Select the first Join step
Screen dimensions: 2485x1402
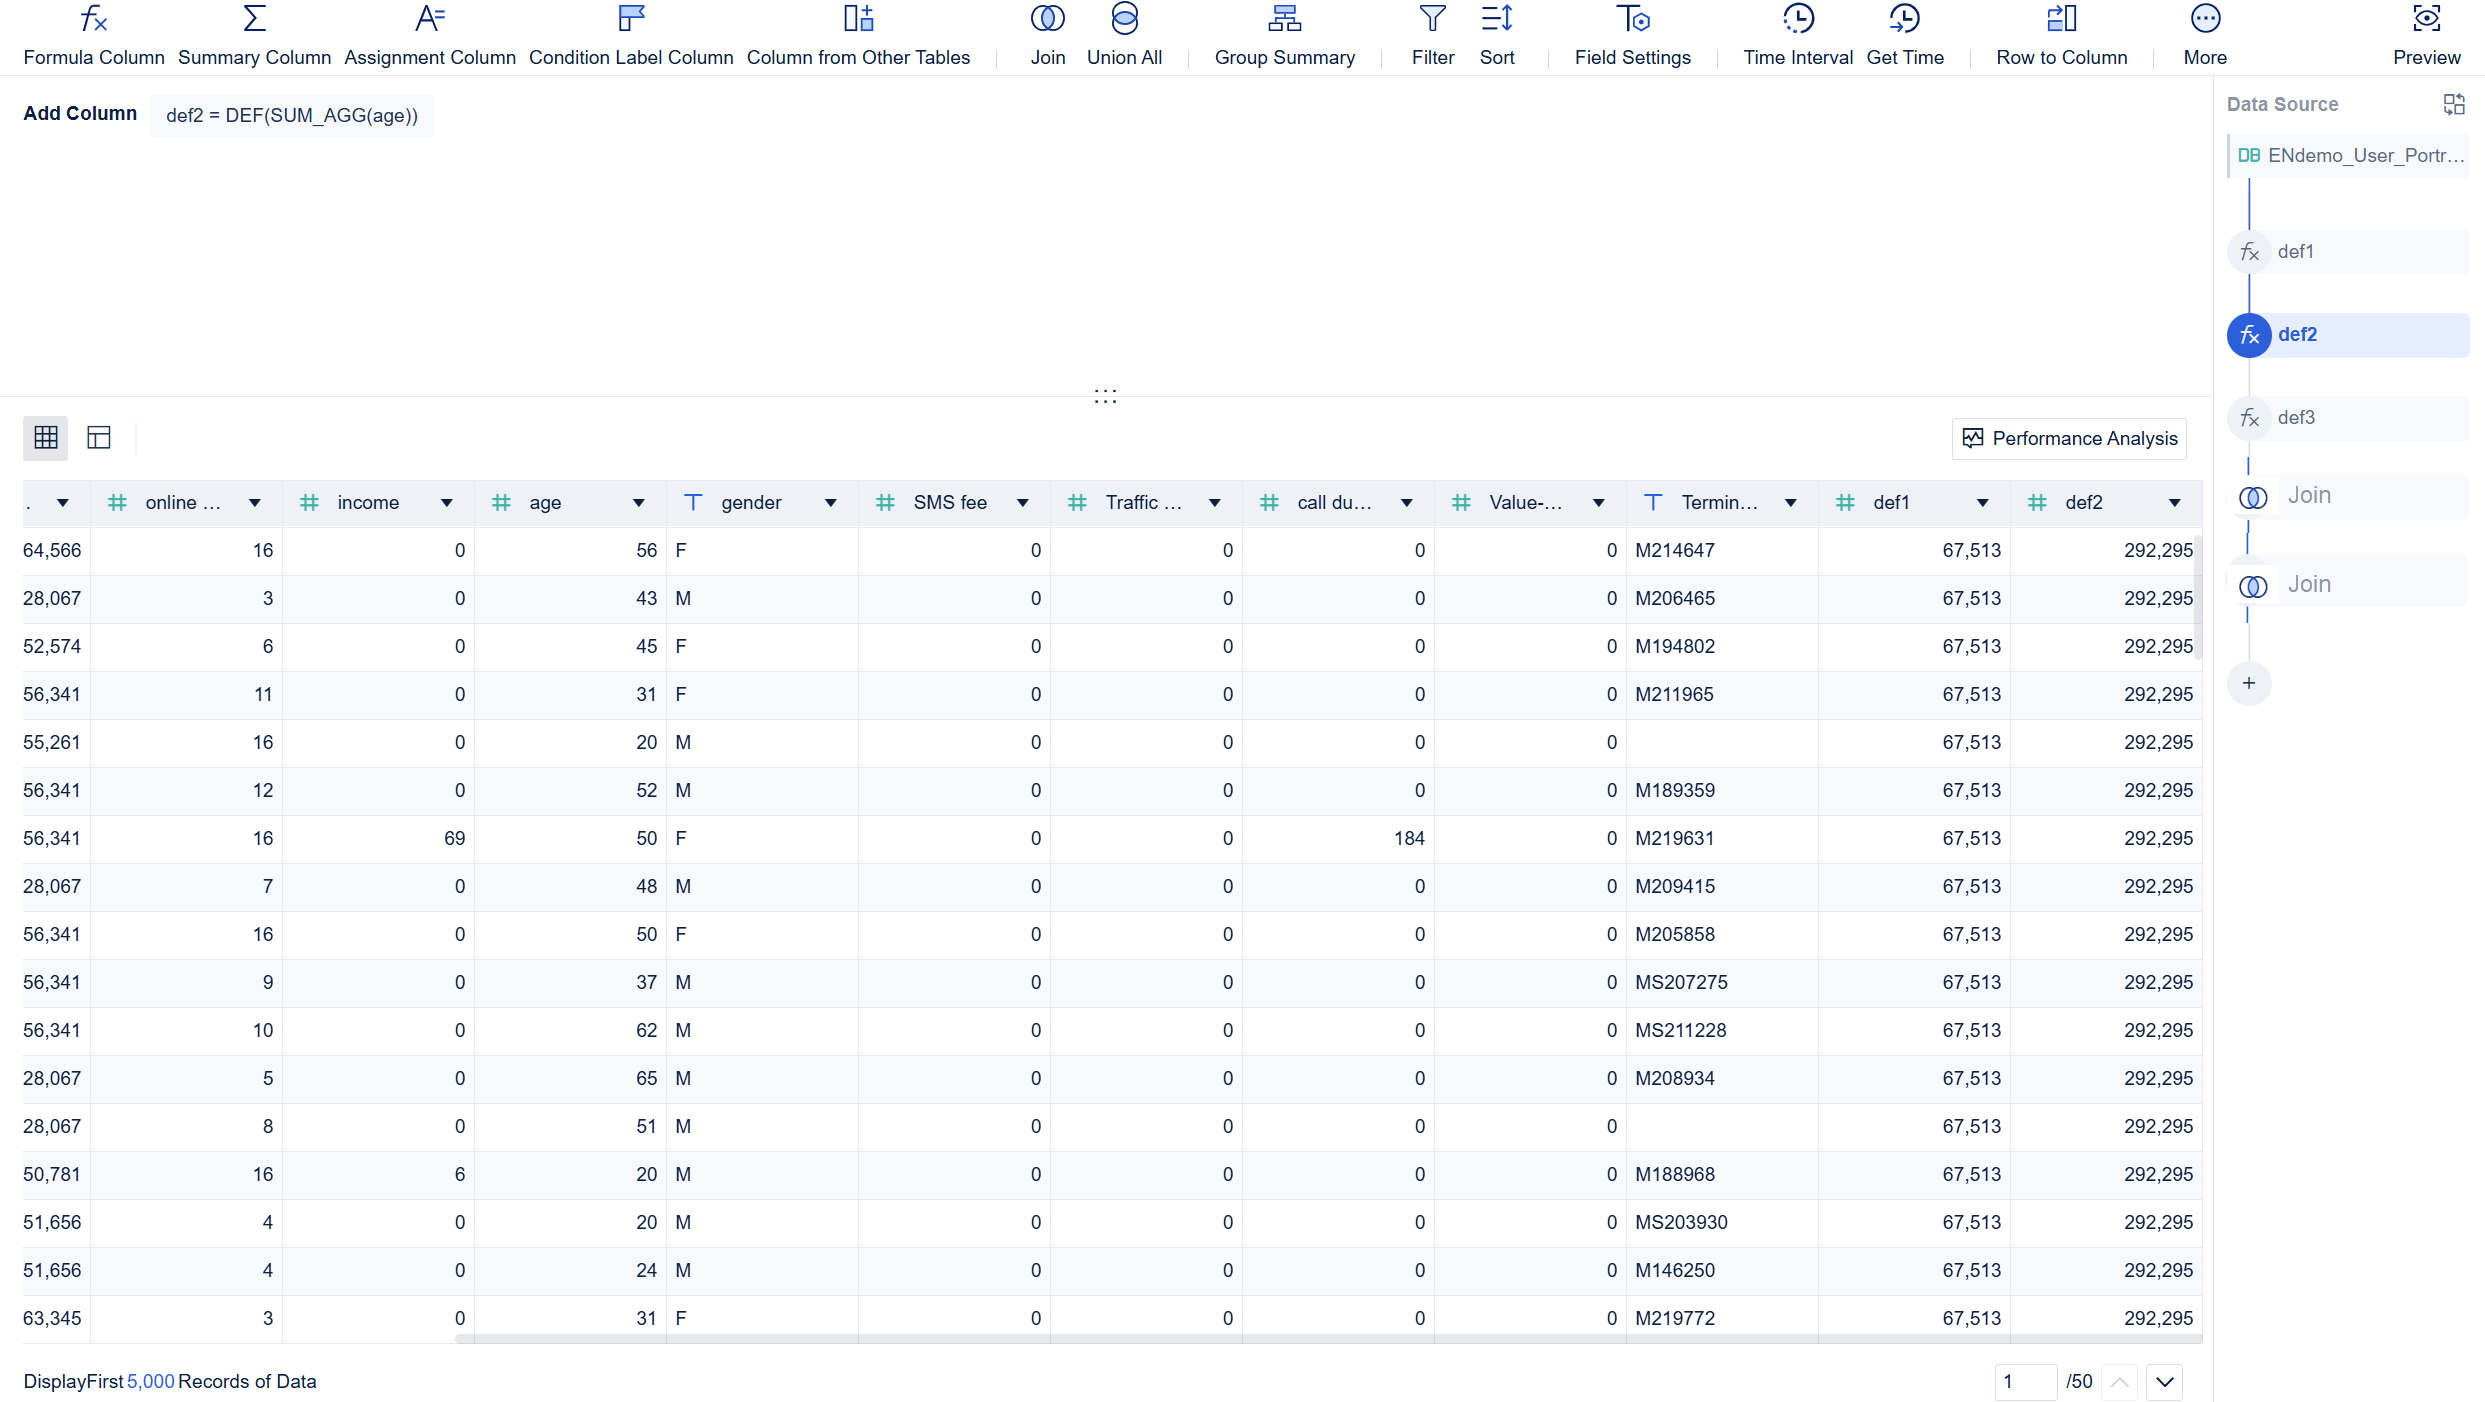tap(2348, 496)
